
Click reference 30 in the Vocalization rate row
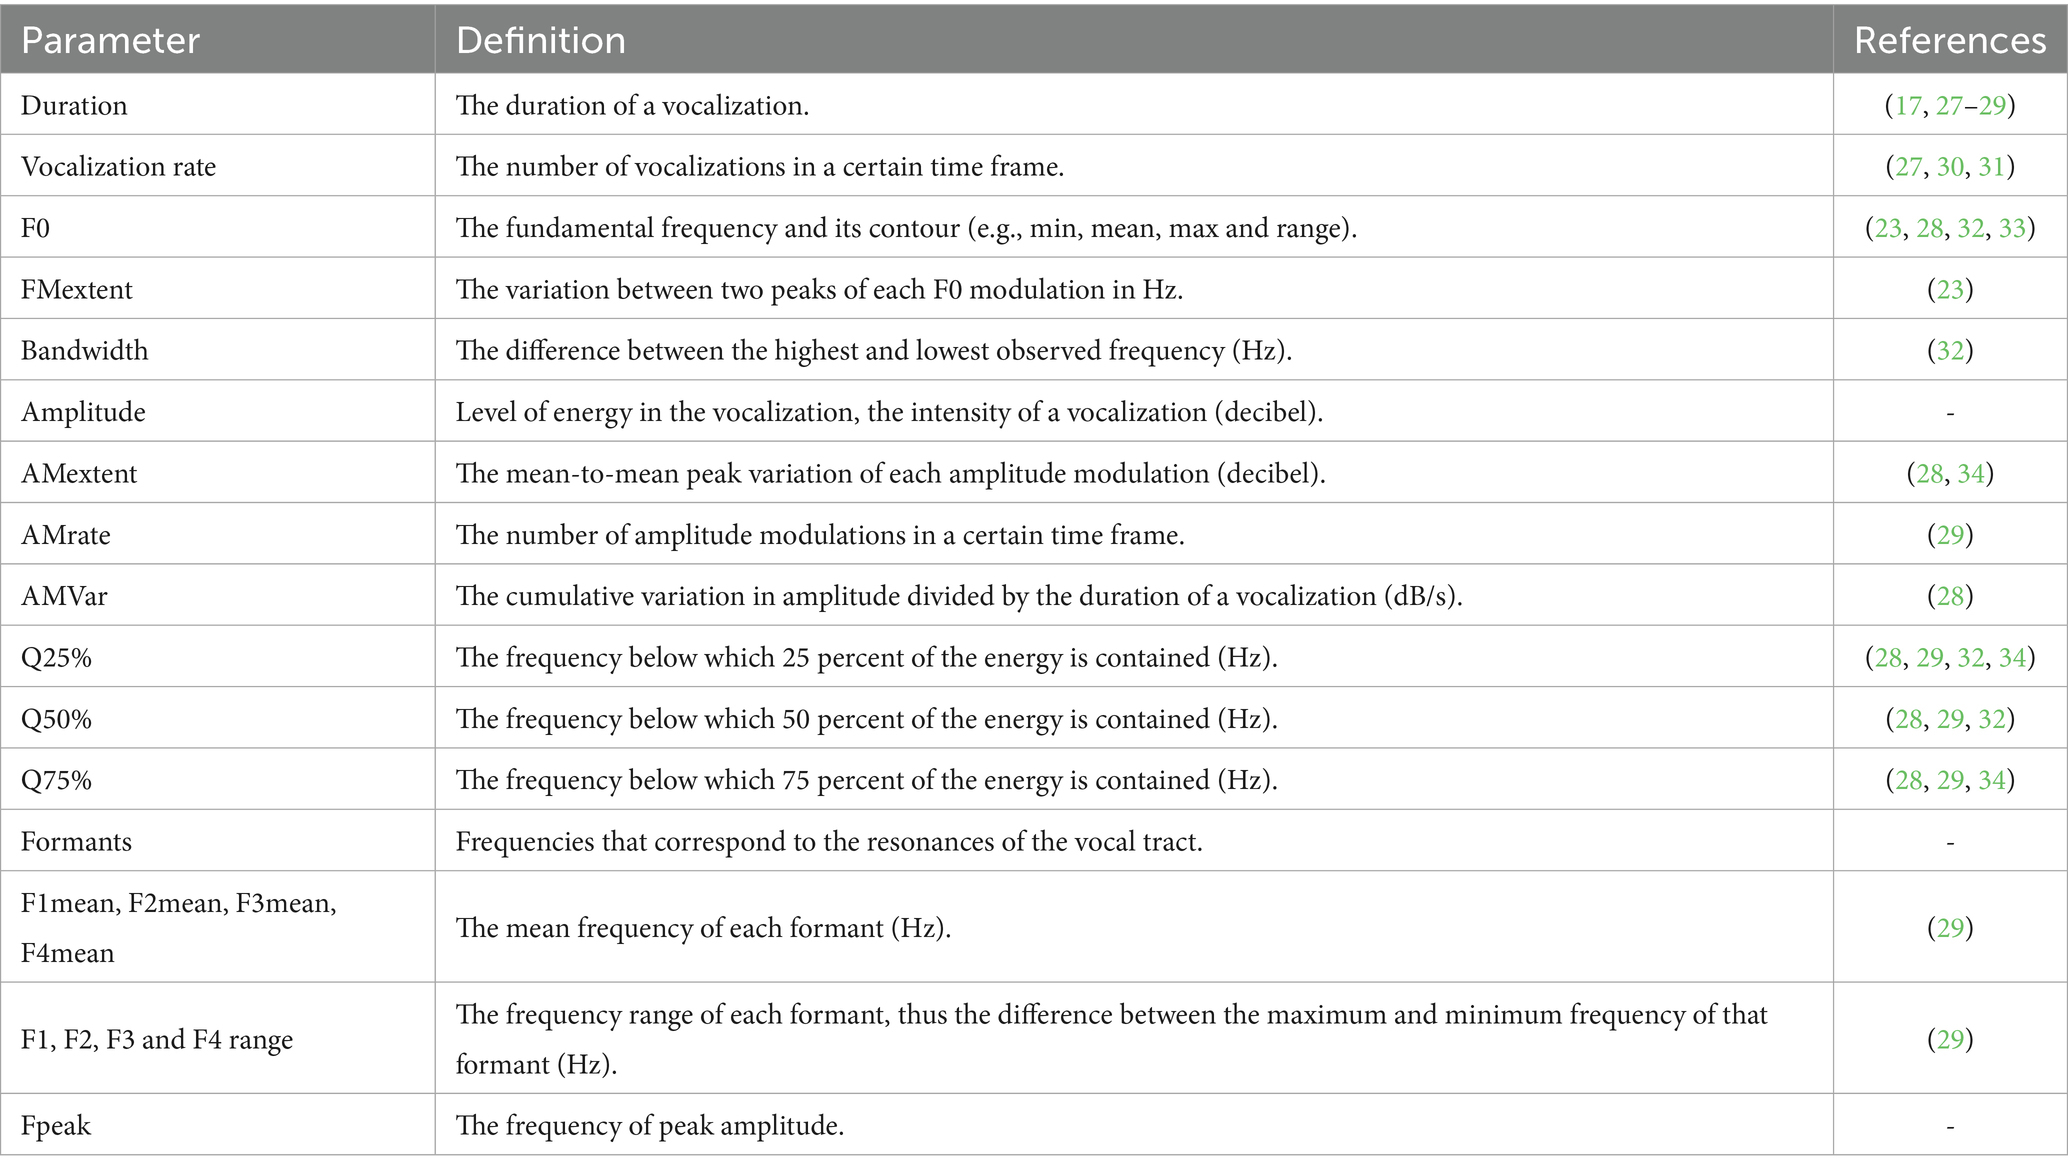[1950, 166]
